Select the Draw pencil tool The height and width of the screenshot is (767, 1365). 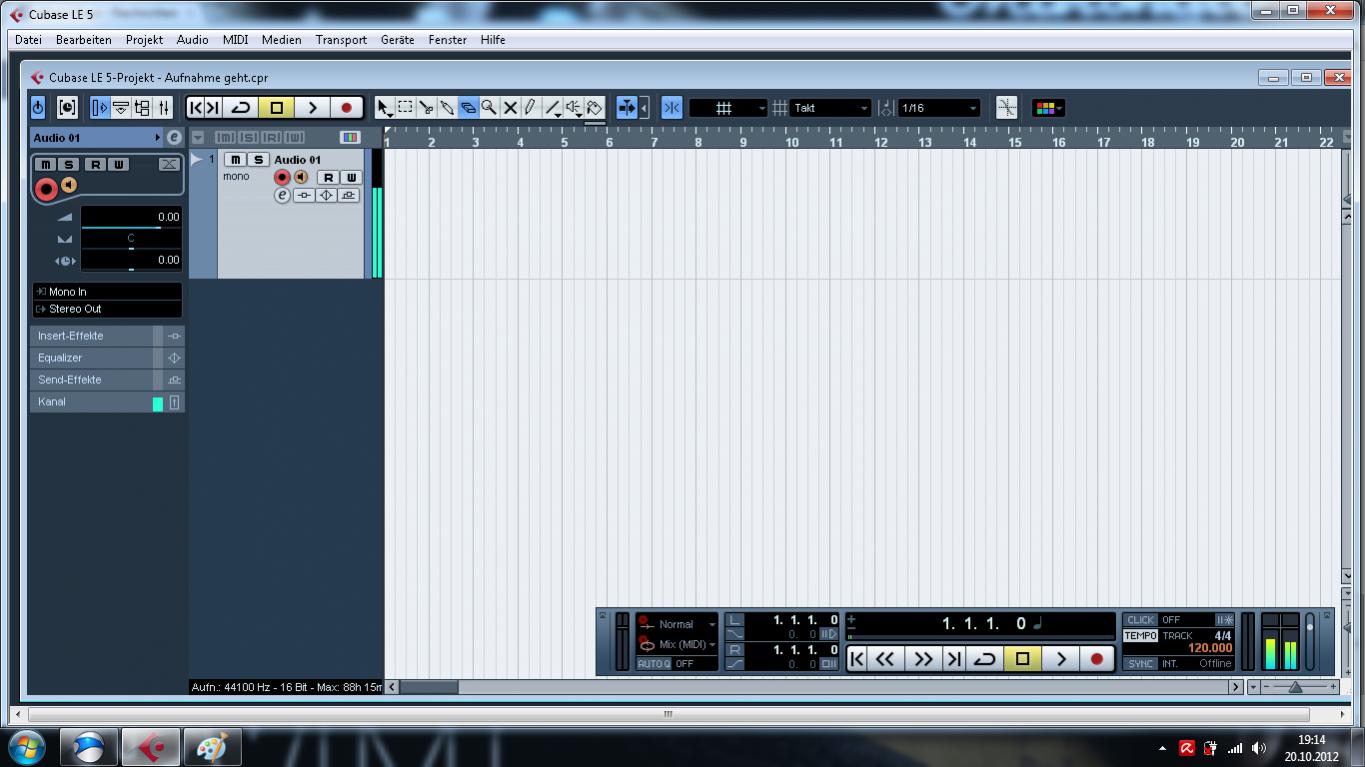[x=531, y=108]
